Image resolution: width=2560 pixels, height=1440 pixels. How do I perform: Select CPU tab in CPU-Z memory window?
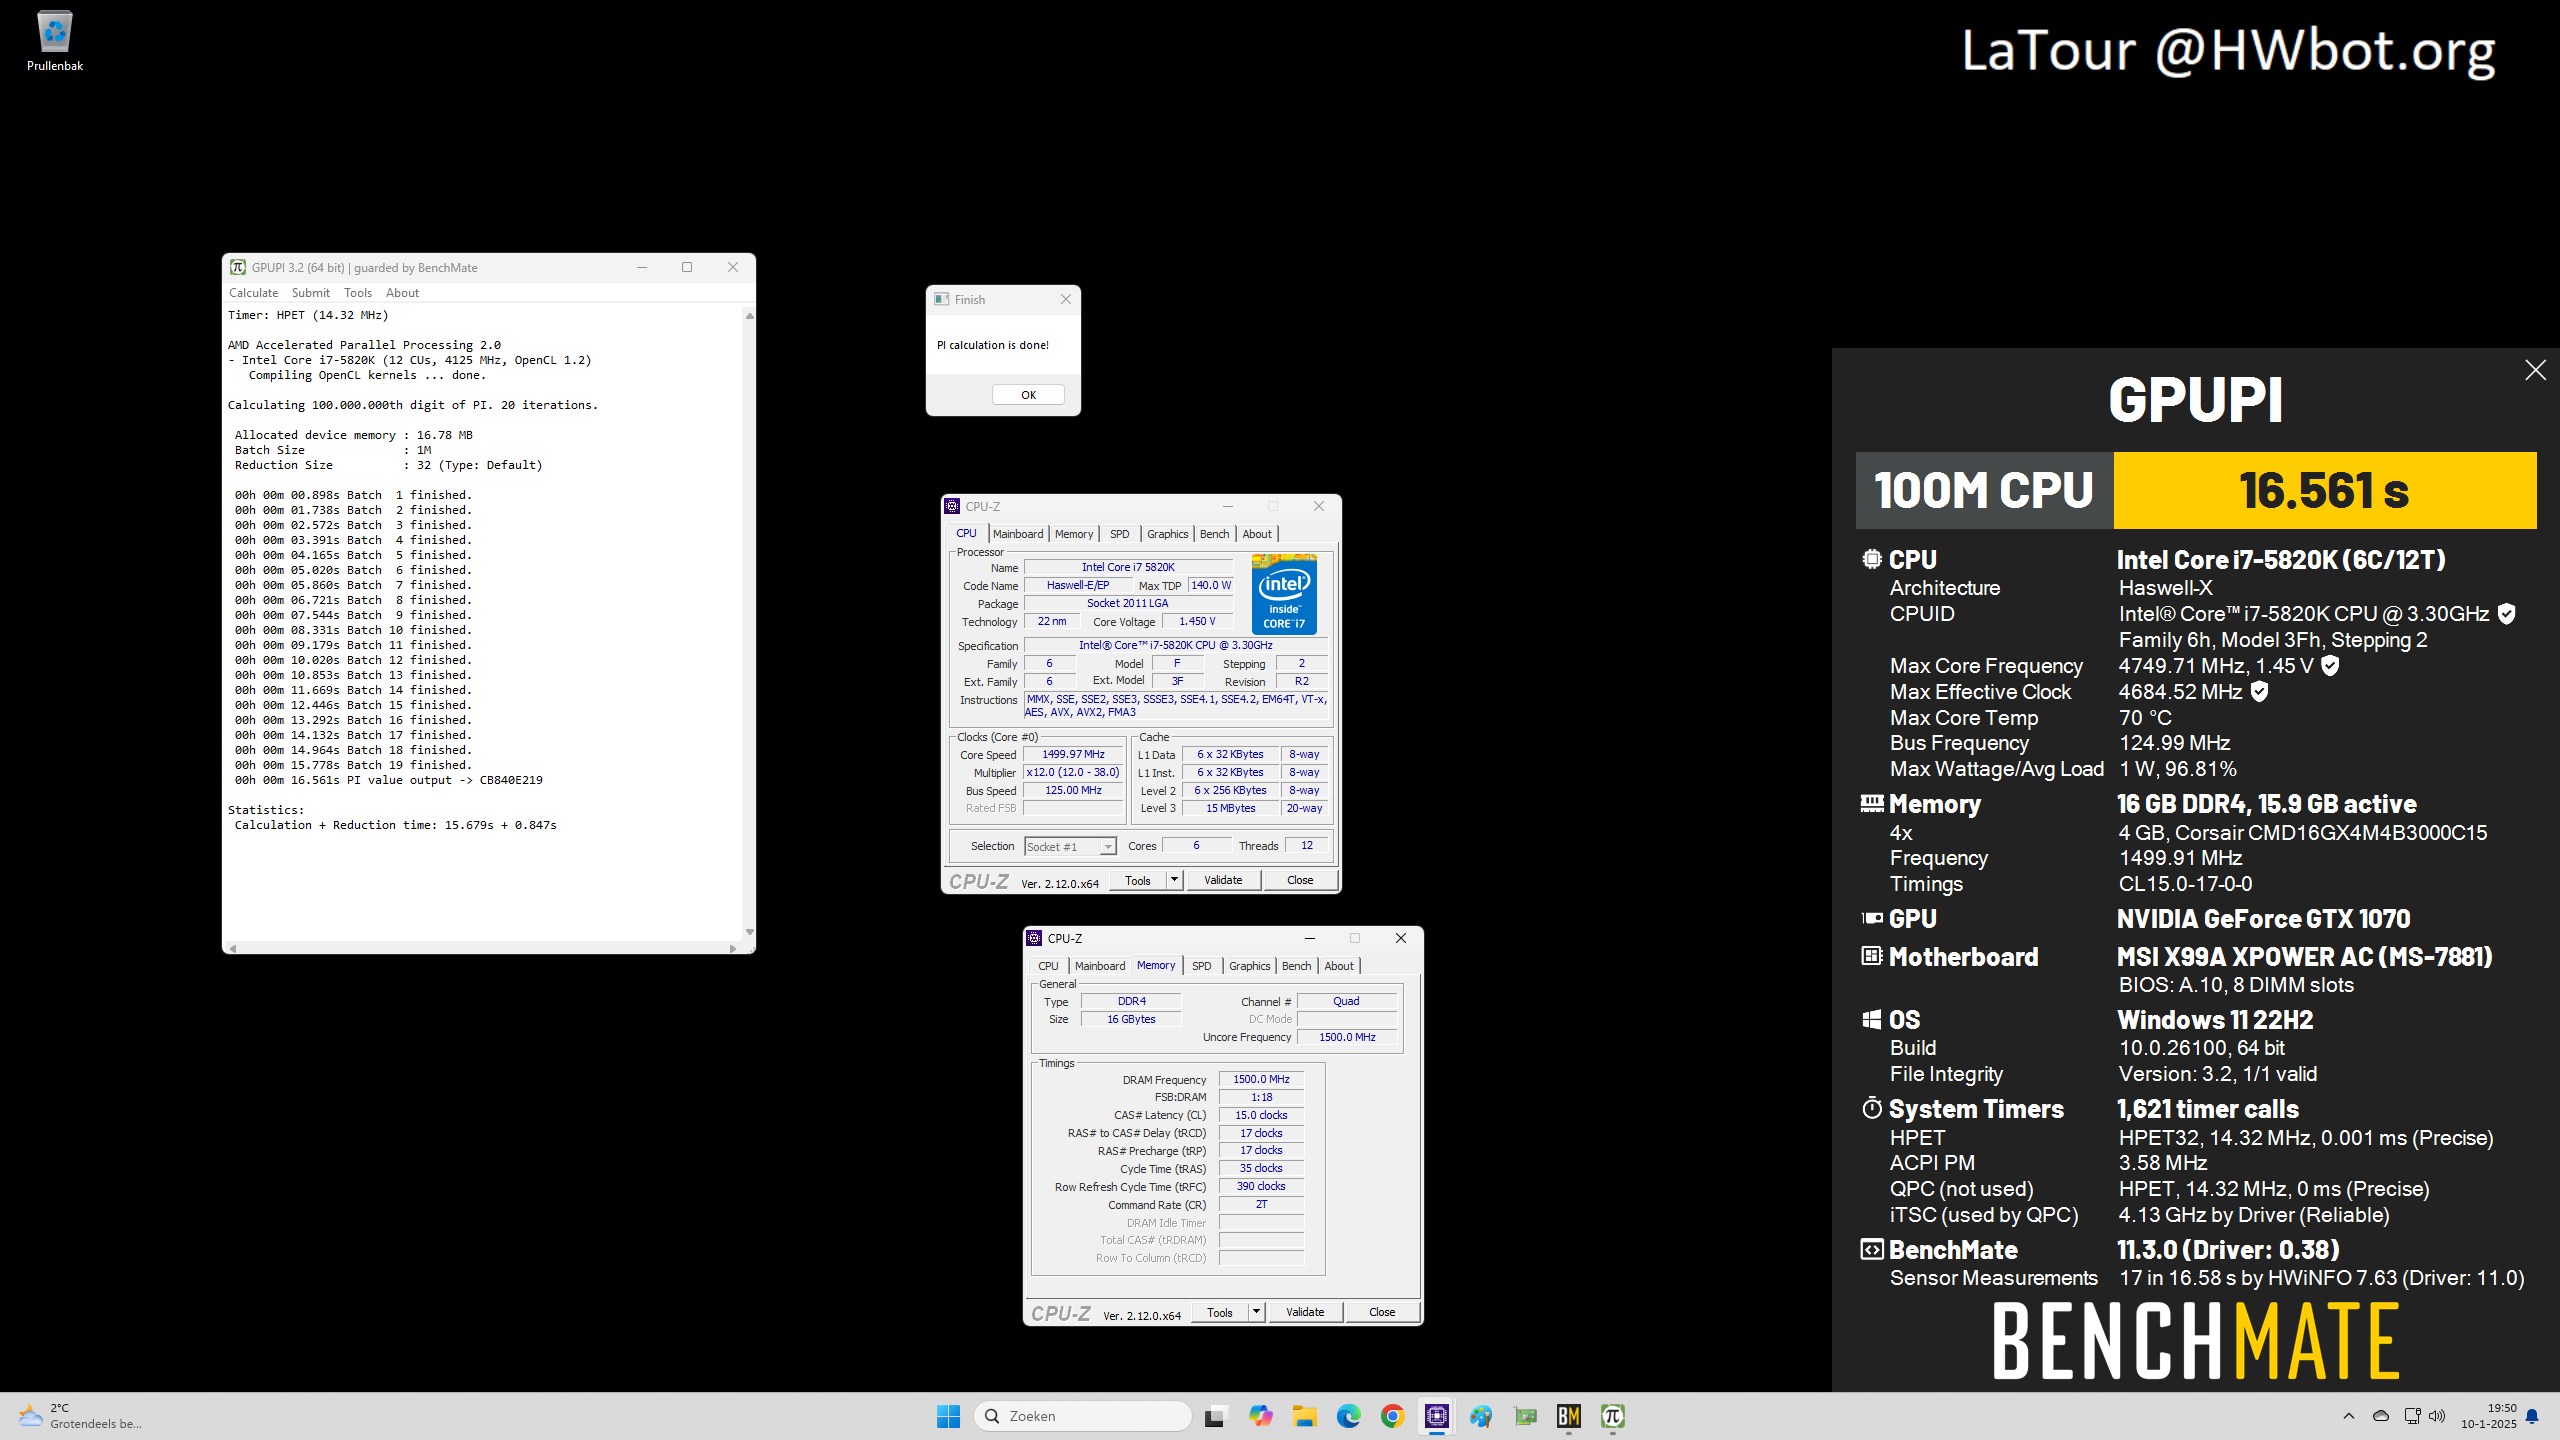click(1048, 966)
